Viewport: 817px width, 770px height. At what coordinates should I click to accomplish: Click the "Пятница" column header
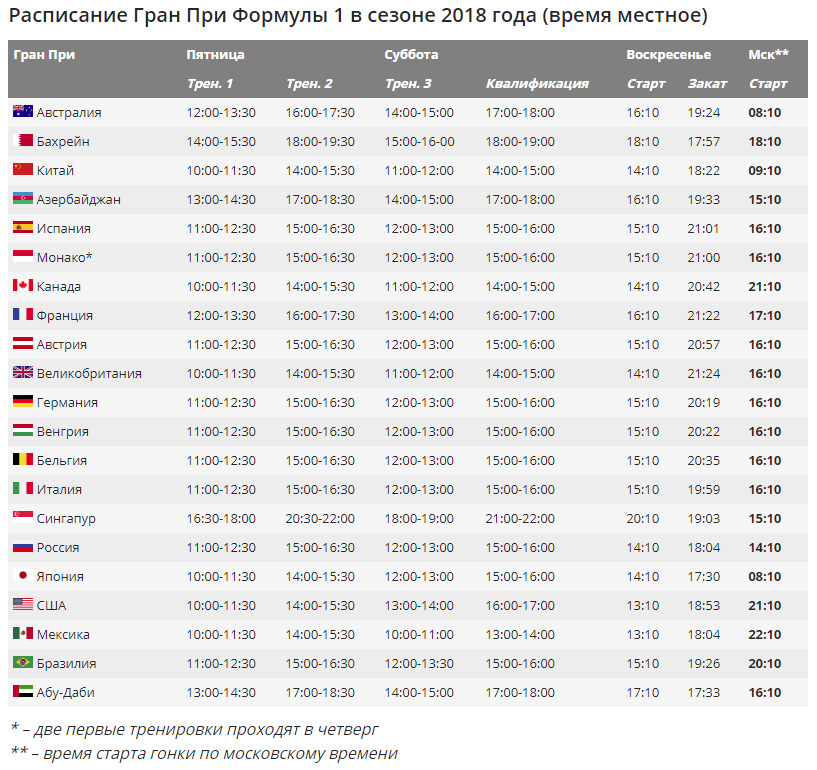pyautogui.click(x=216, y=55)
